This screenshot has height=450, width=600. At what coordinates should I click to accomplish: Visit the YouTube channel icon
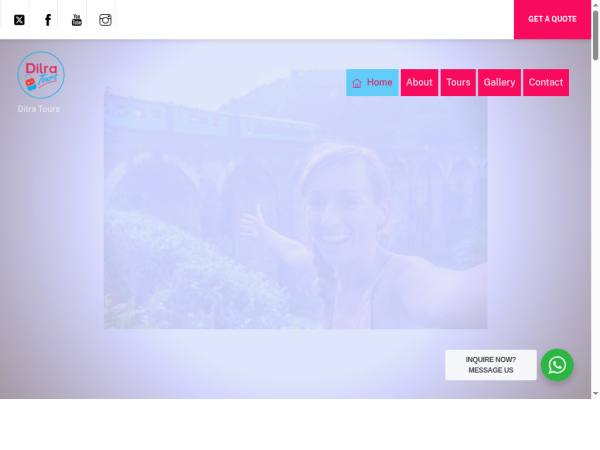click(77, 19)
